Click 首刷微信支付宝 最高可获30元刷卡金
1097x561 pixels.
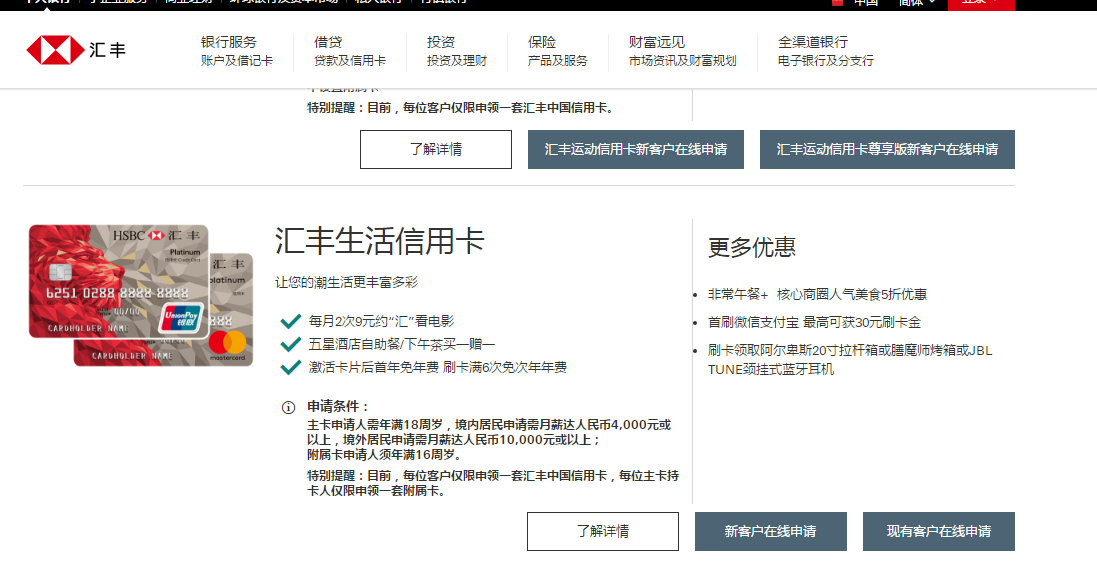814,322
